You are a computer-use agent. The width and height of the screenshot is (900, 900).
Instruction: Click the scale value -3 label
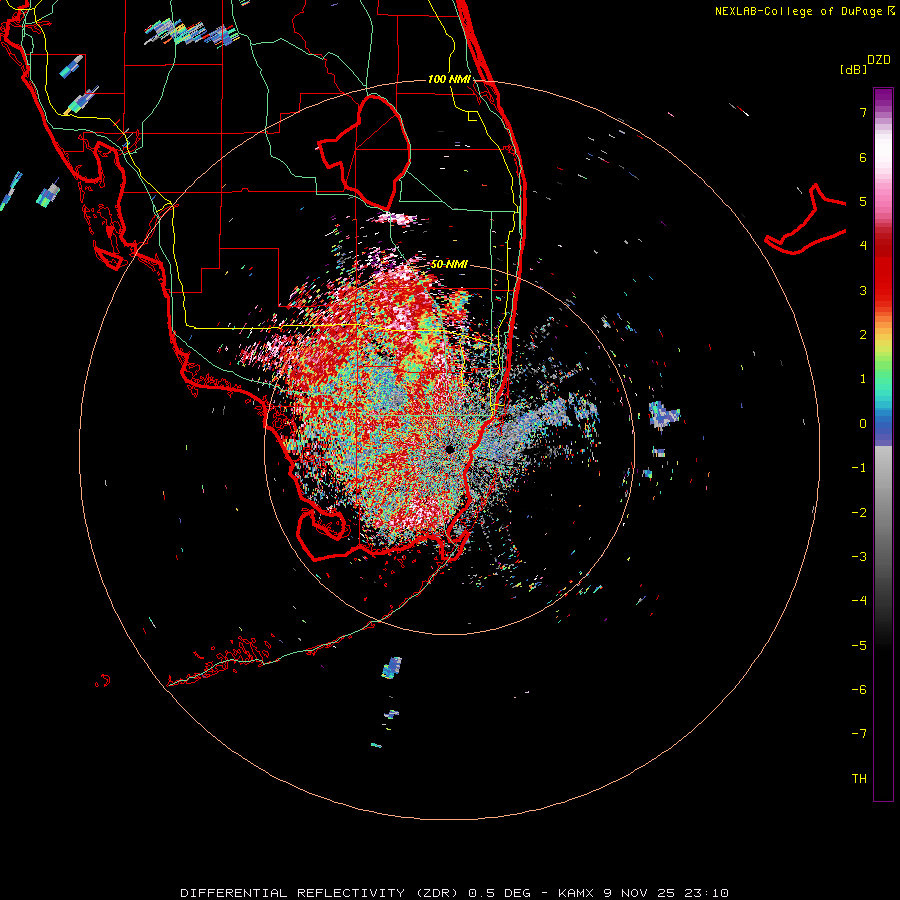(859, 557)
